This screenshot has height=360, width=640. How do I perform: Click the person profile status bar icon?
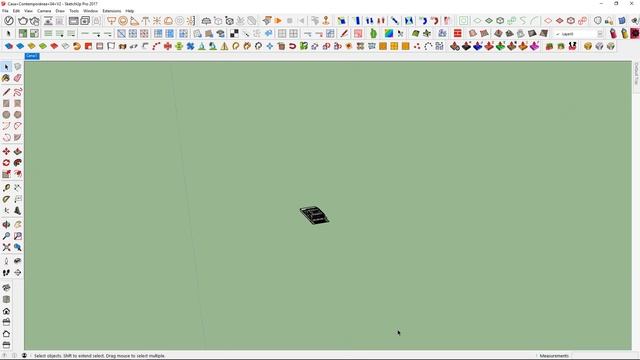click(x=24, y=356)
